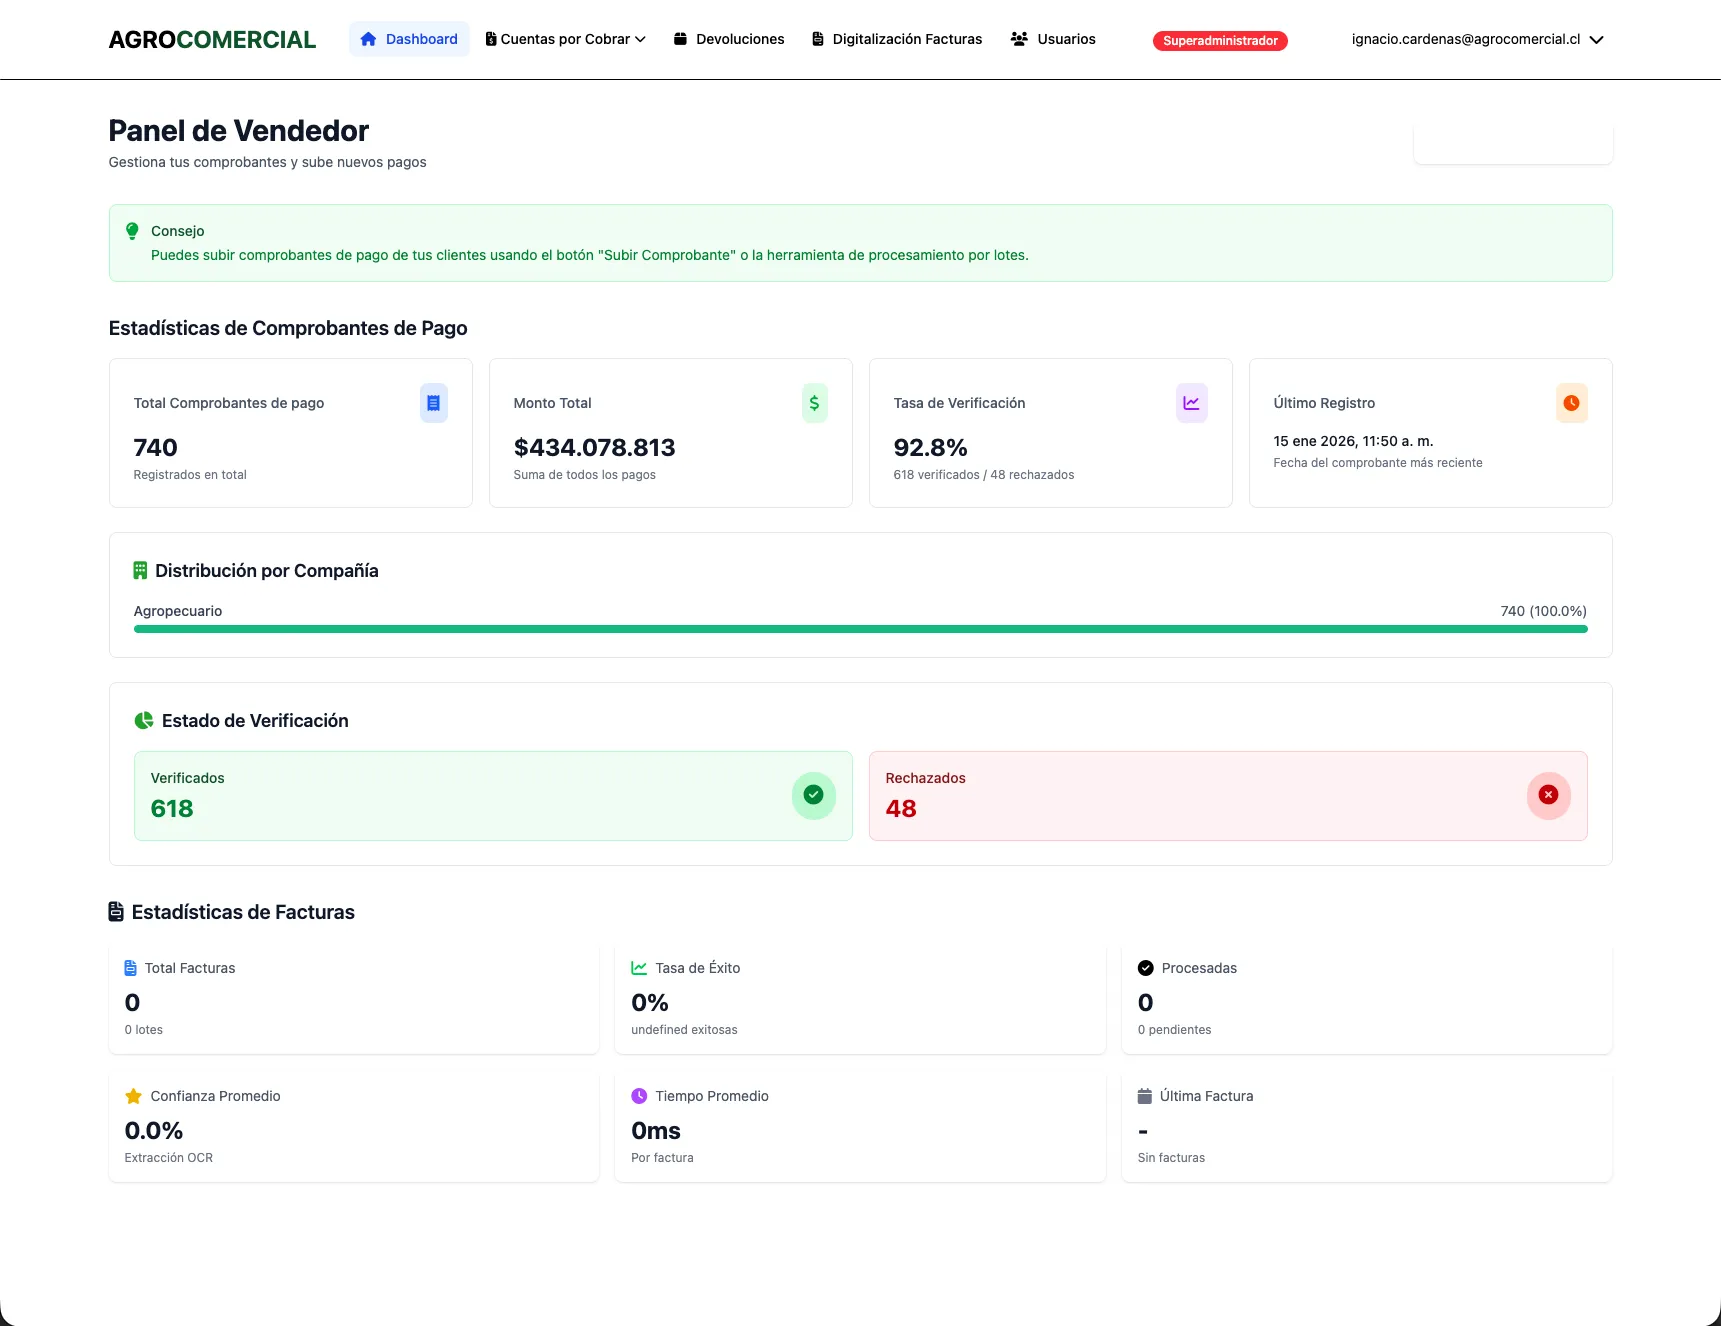This screenshot has height=1326, width=1721.
Task: Click the AGROCOMERCIAL logo
Action: point(212,39)
